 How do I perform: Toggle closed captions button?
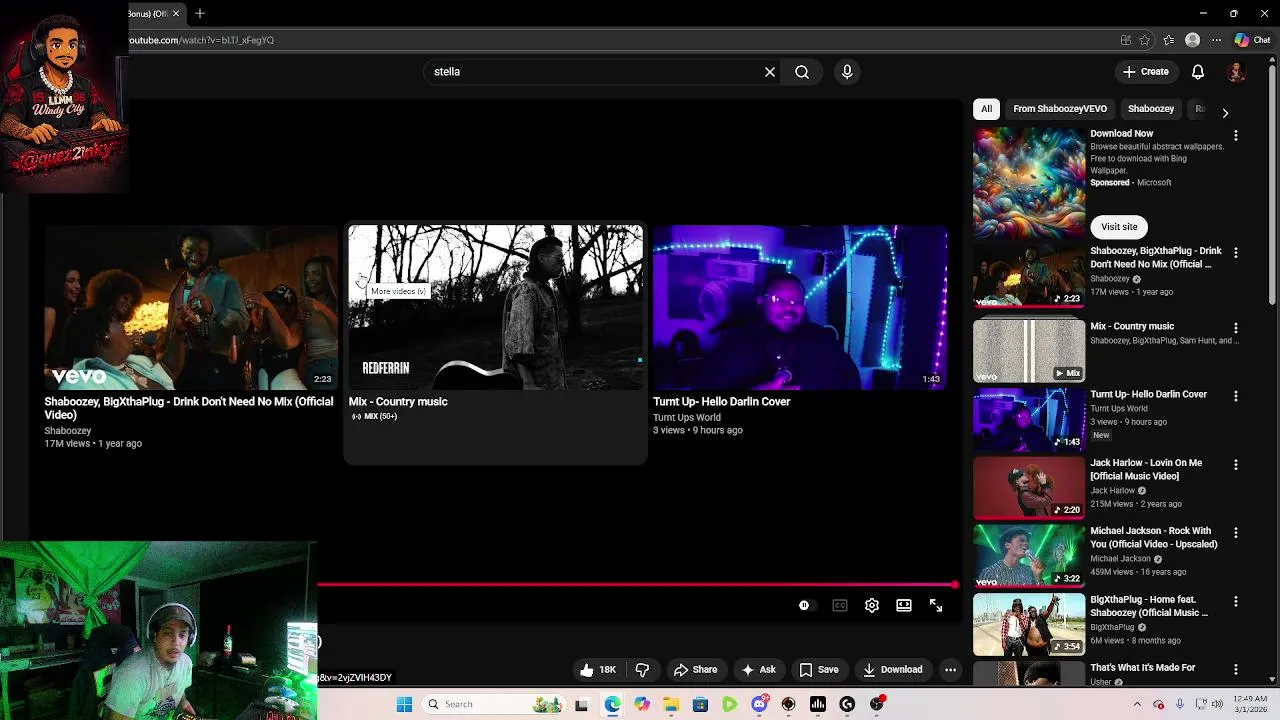(x=840, y=605)
